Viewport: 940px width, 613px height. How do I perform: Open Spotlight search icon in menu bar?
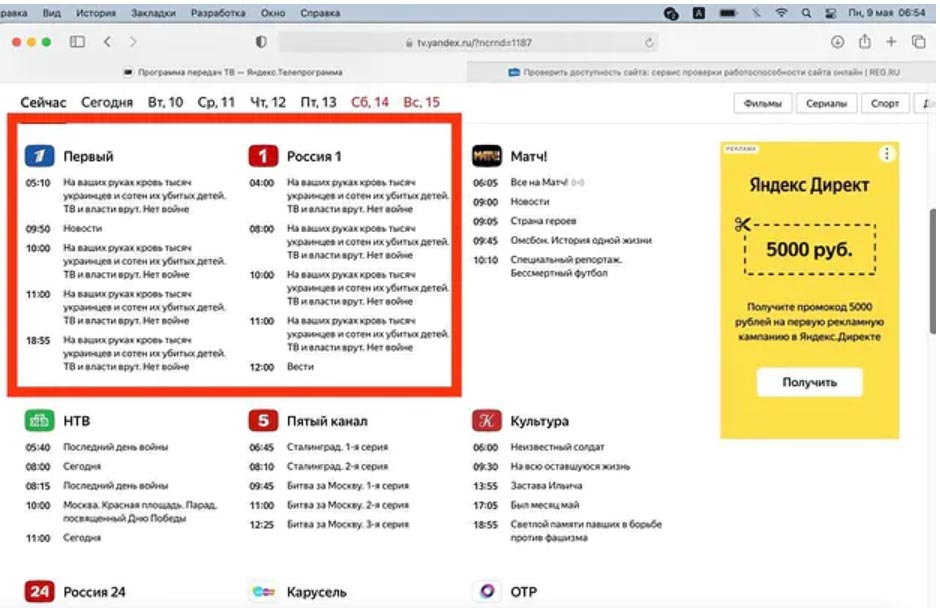(x=806, y=13)
